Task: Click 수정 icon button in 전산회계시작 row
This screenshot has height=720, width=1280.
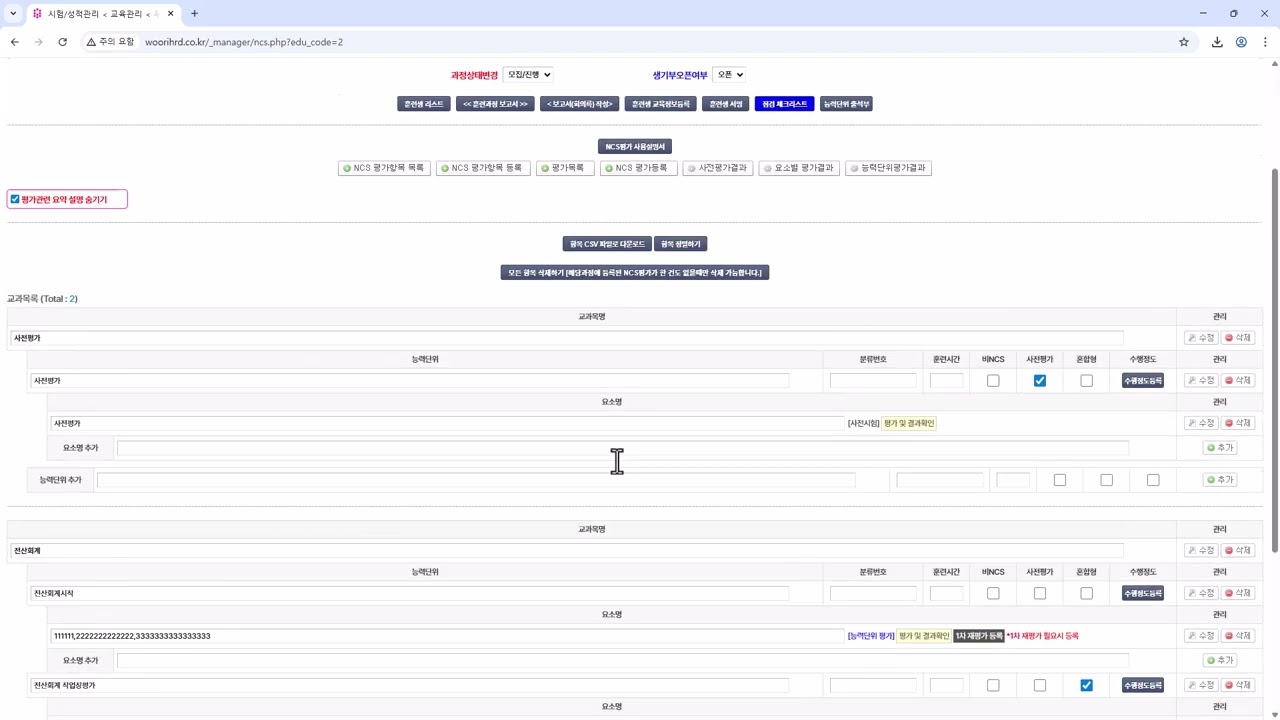Action: (1201, 593)
